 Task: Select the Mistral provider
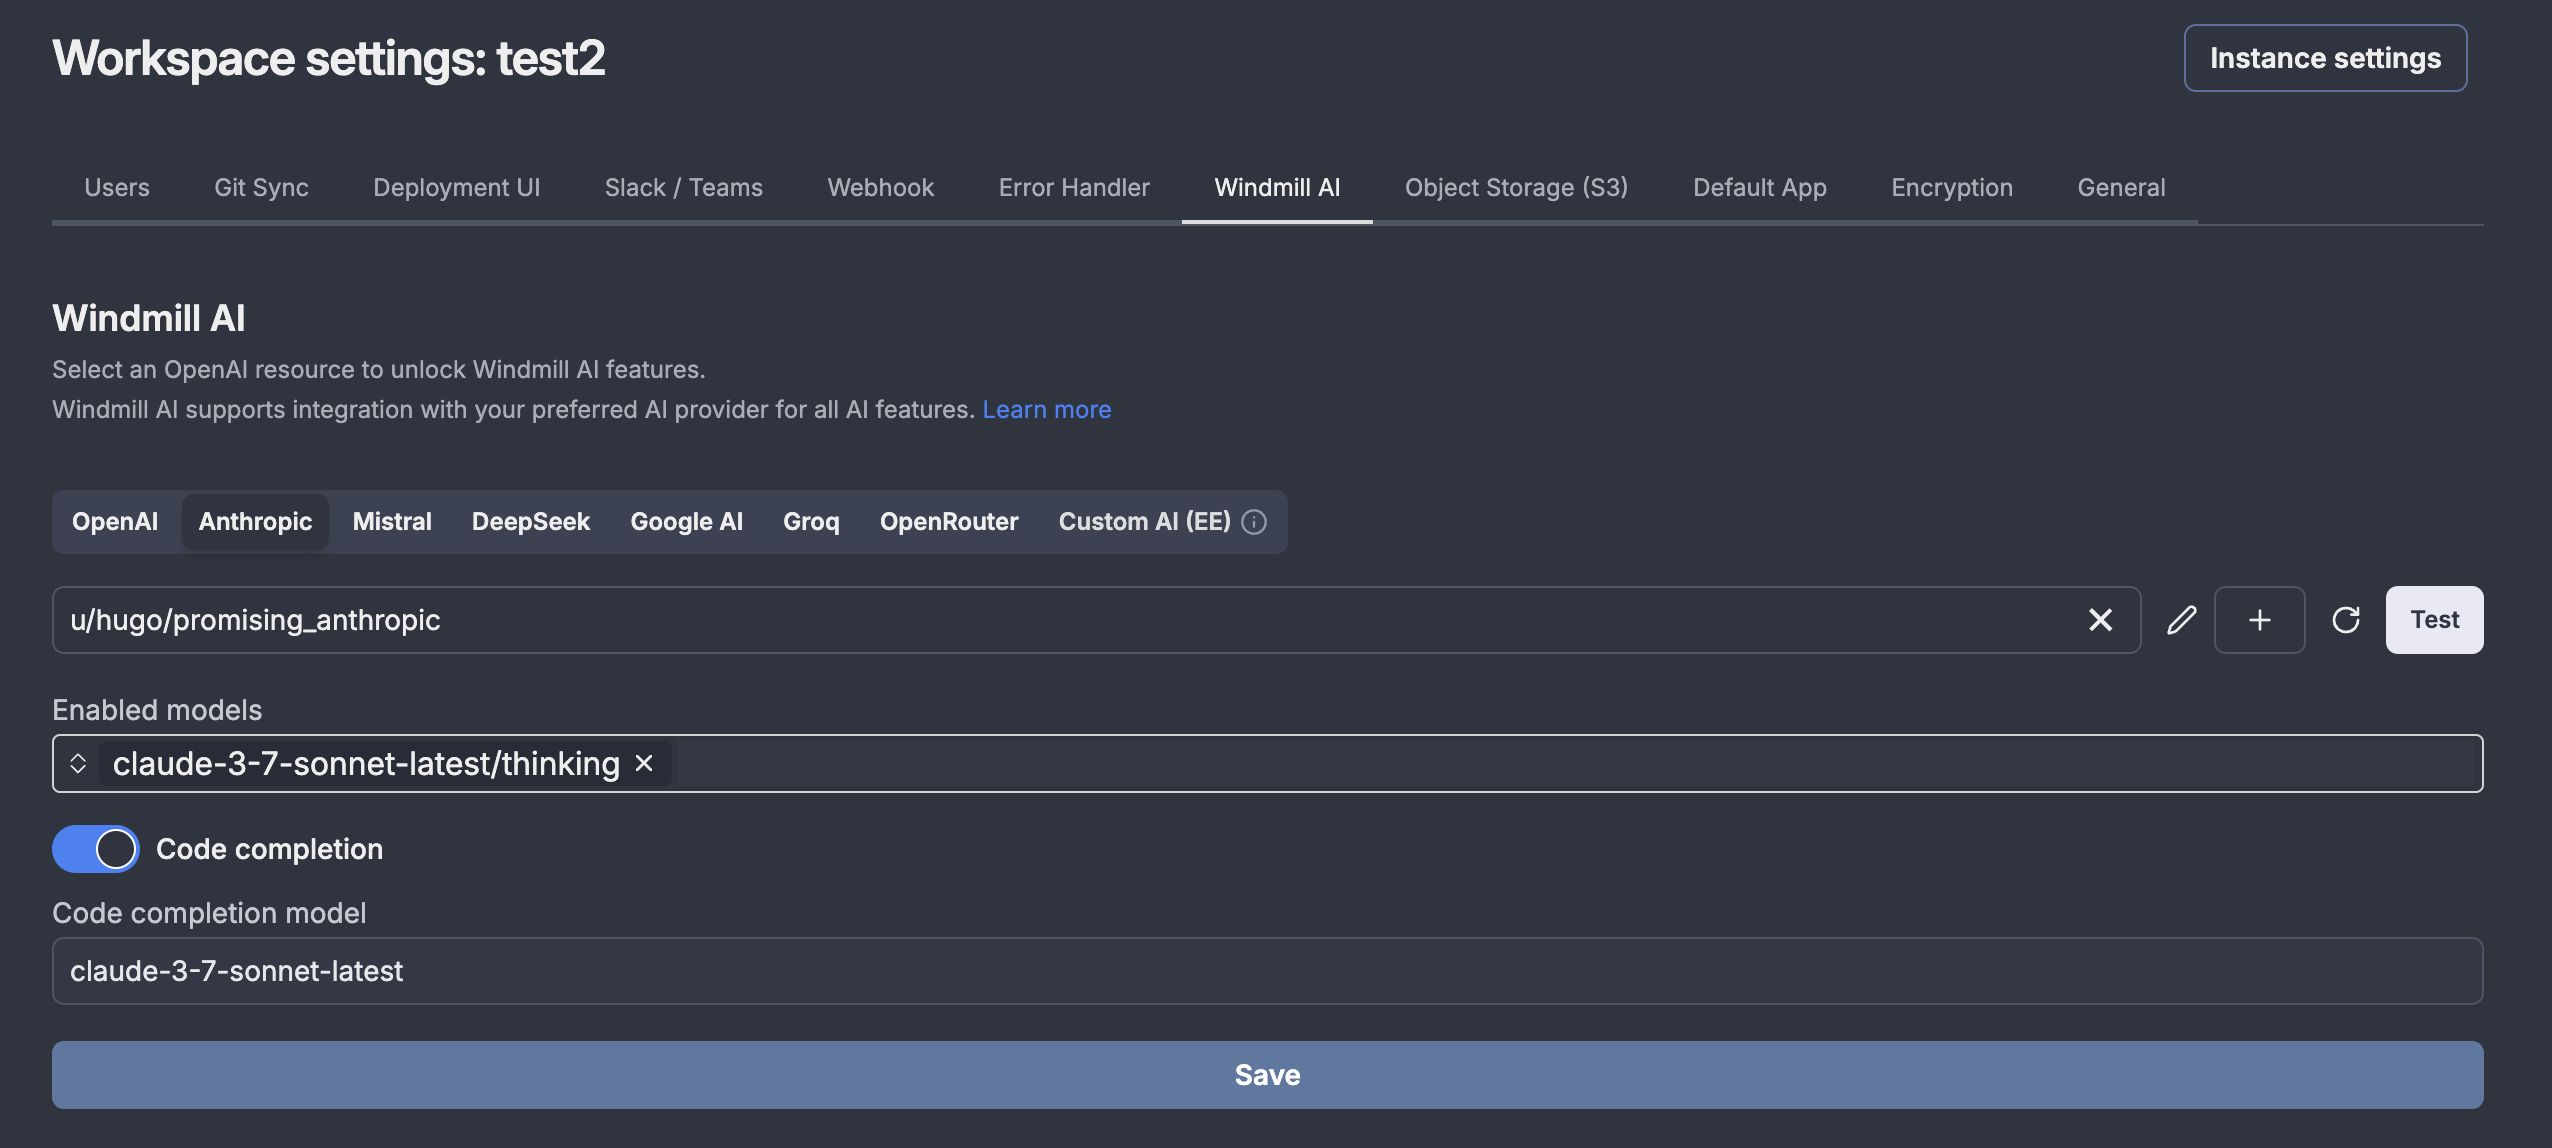(x=391, y=521)
